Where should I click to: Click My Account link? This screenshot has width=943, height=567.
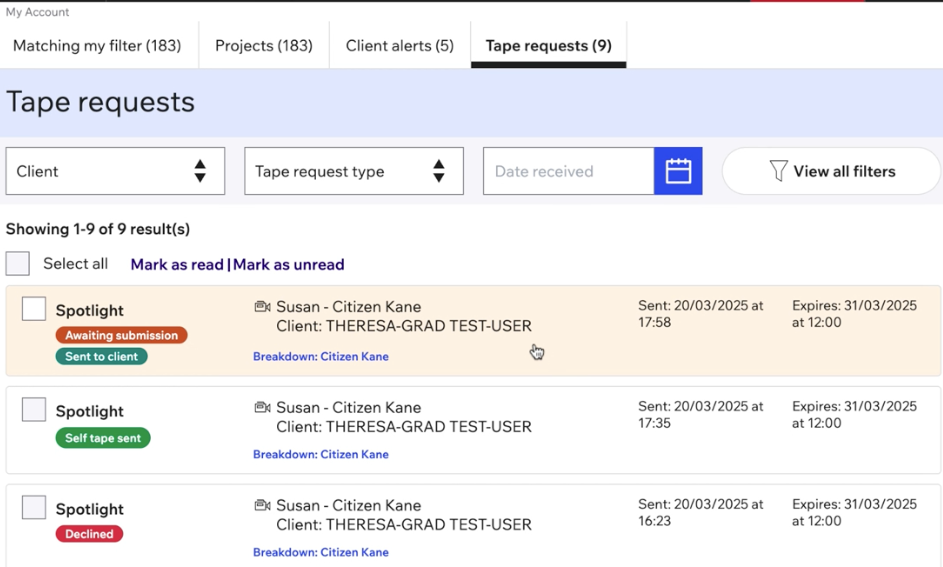pos(37,12)
